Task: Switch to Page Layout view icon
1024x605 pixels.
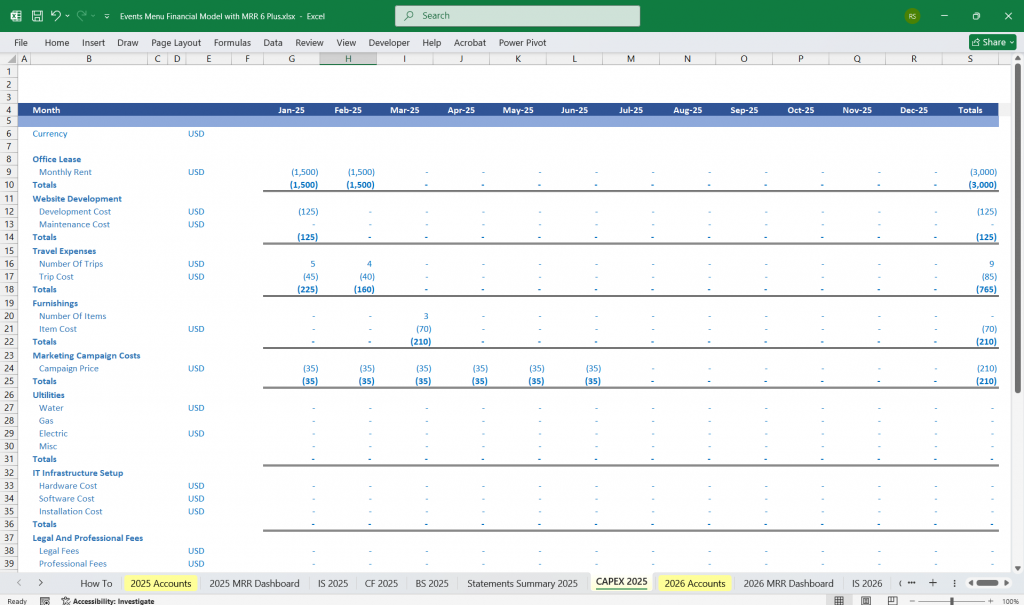Action: (x=865, y=598)
